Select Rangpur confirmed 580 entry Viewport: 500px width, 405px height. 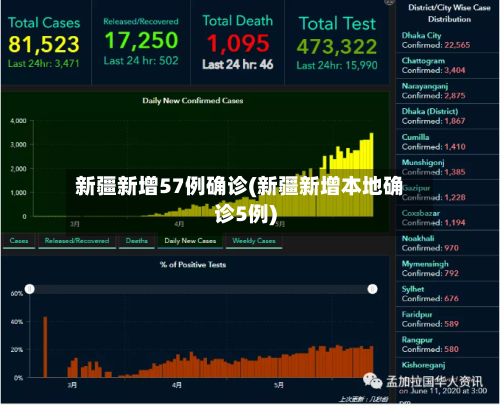click(447, 345)
